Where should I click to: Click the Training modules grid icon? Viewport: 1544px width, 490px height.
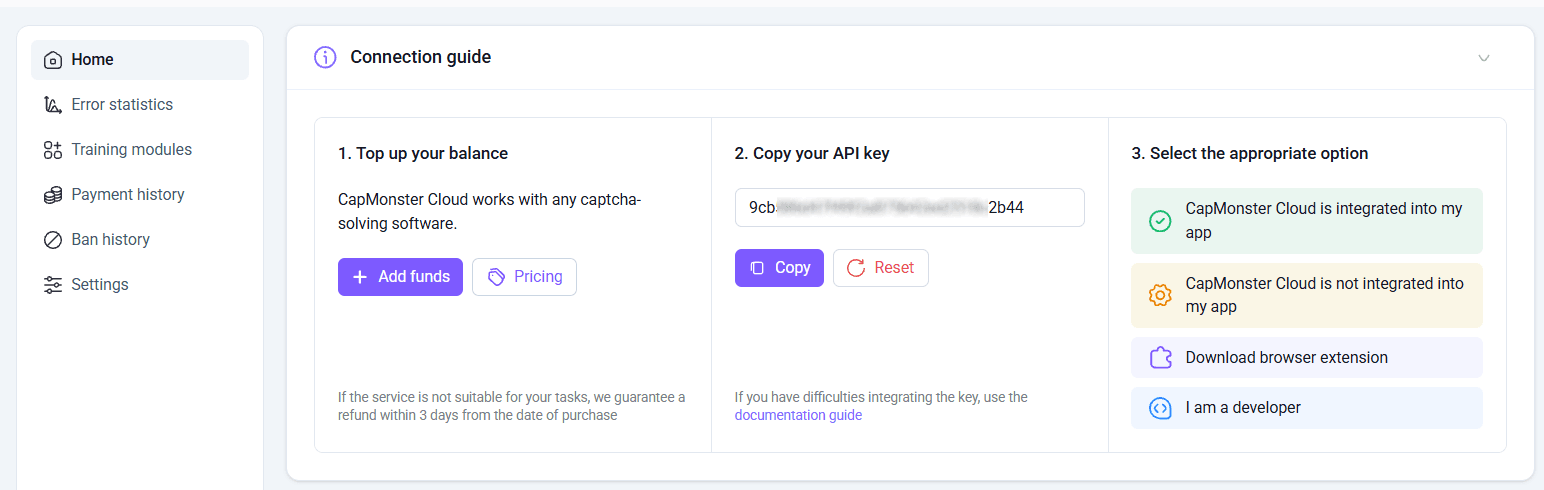coord(53,150)
